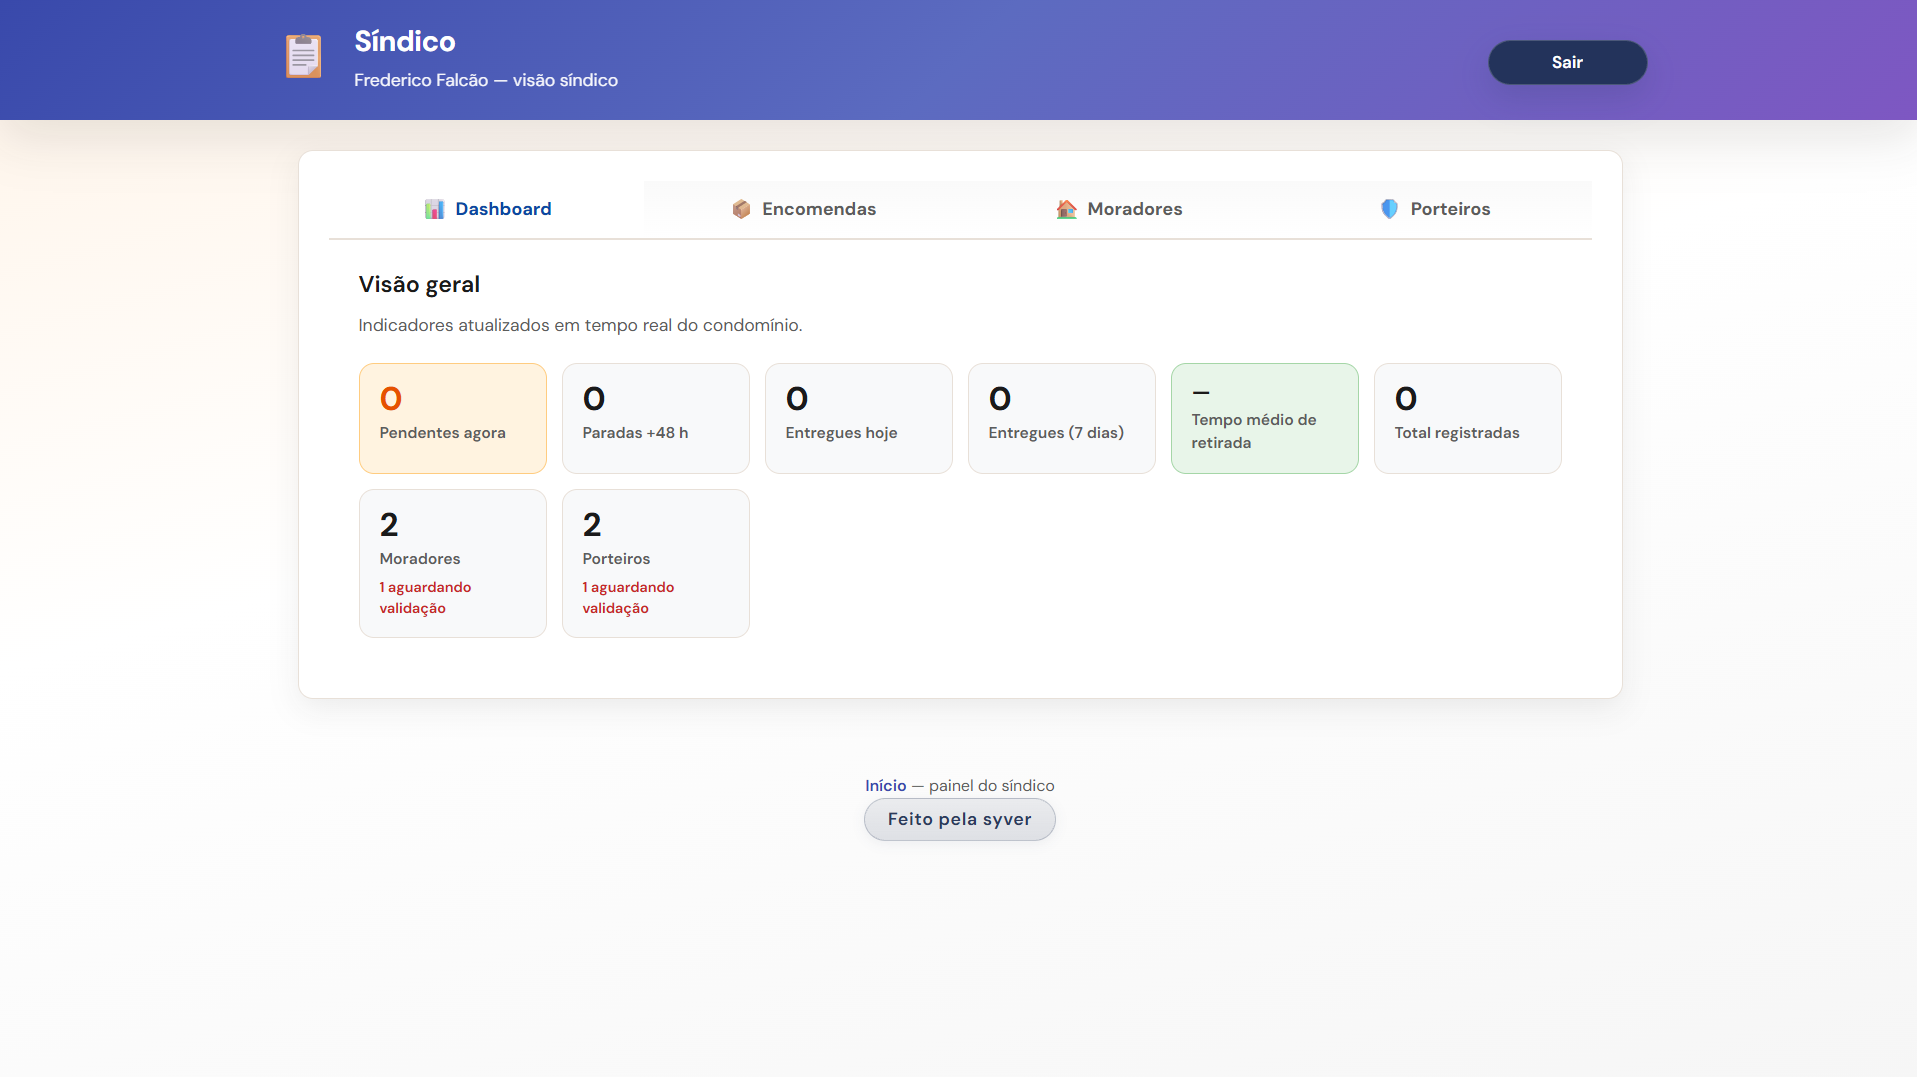Select the Total registradas card
The image size is (1917, 1077).
(1468, 418)
